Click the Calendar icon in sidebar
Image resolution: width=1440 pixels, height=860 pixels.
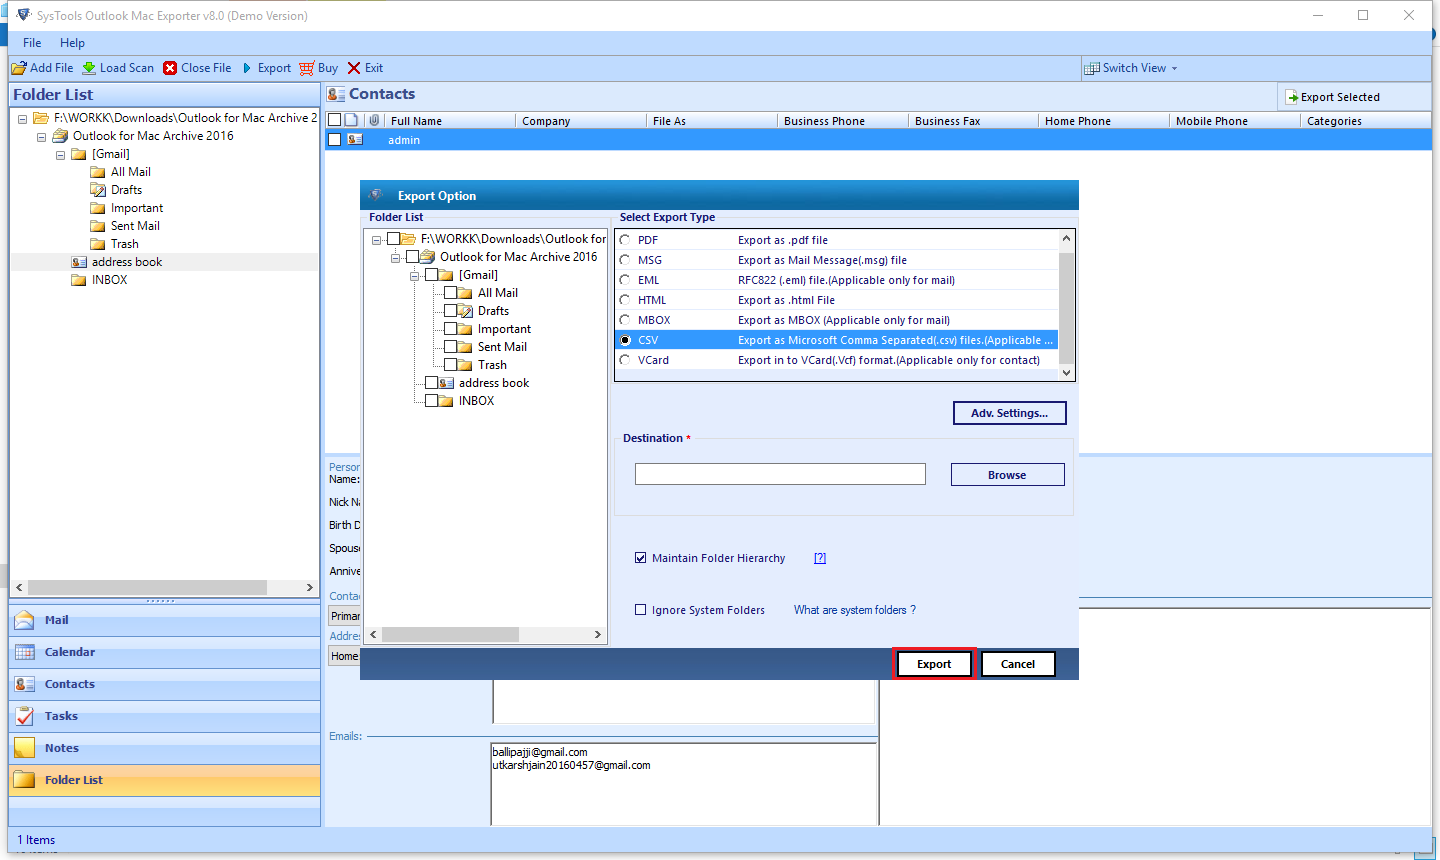[x=25, y=652]
